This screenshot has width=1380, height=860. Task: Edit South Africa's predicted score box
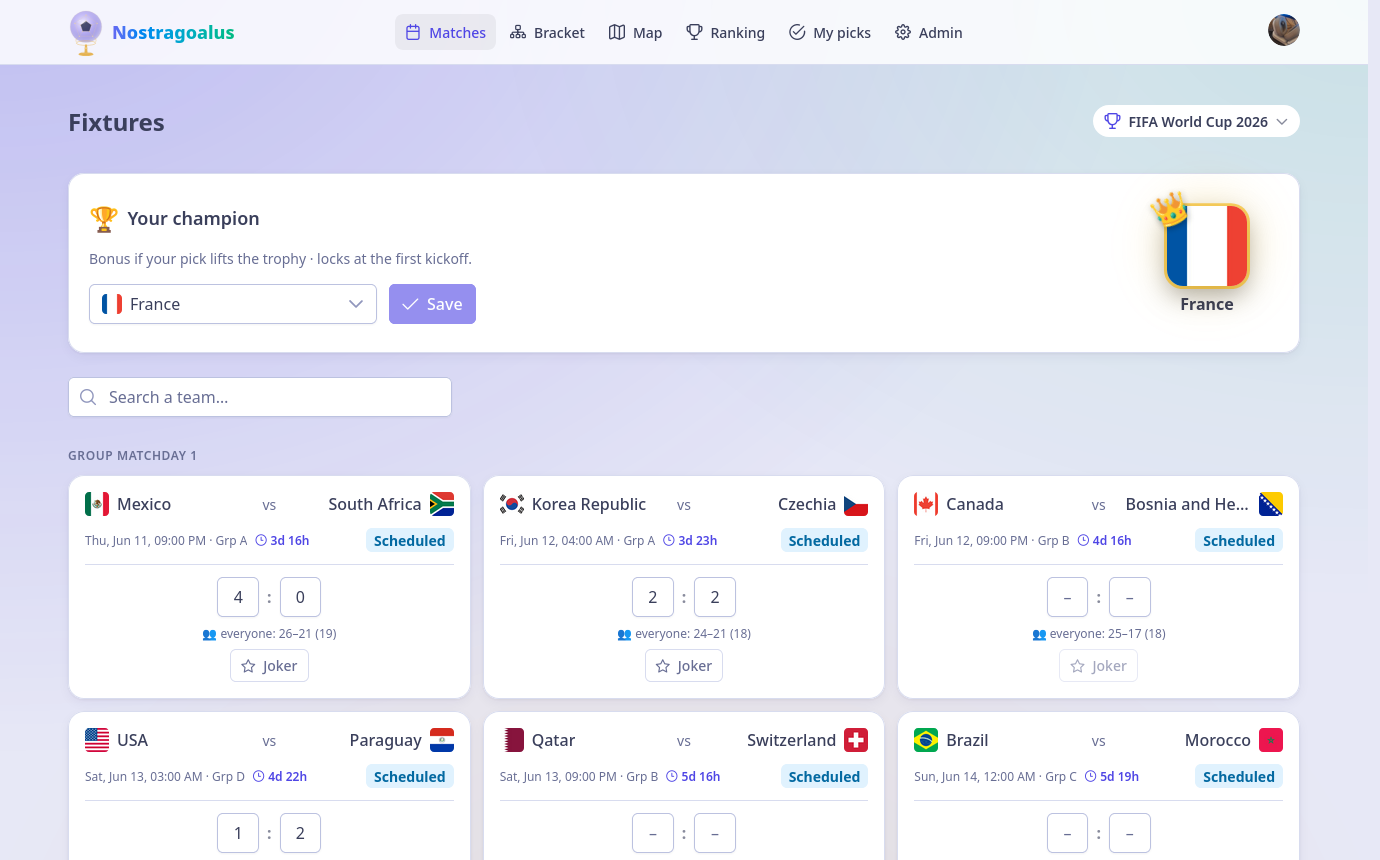point(300,597)
